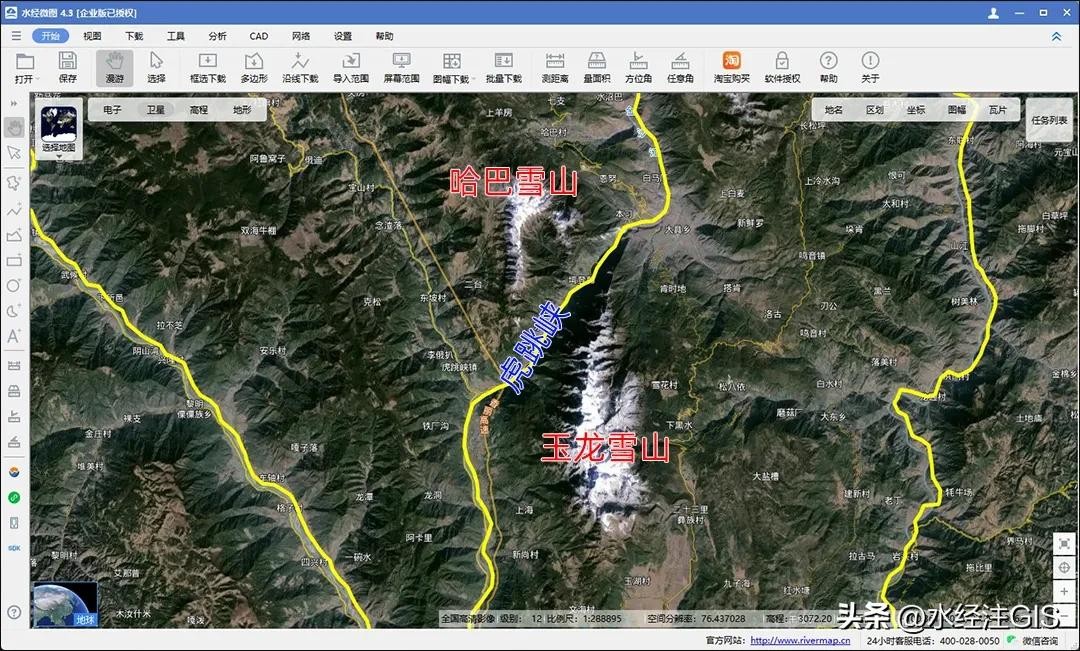
Task: Open the 图幅下载 dropdown arrow
Action: click(x=467, y=80)
